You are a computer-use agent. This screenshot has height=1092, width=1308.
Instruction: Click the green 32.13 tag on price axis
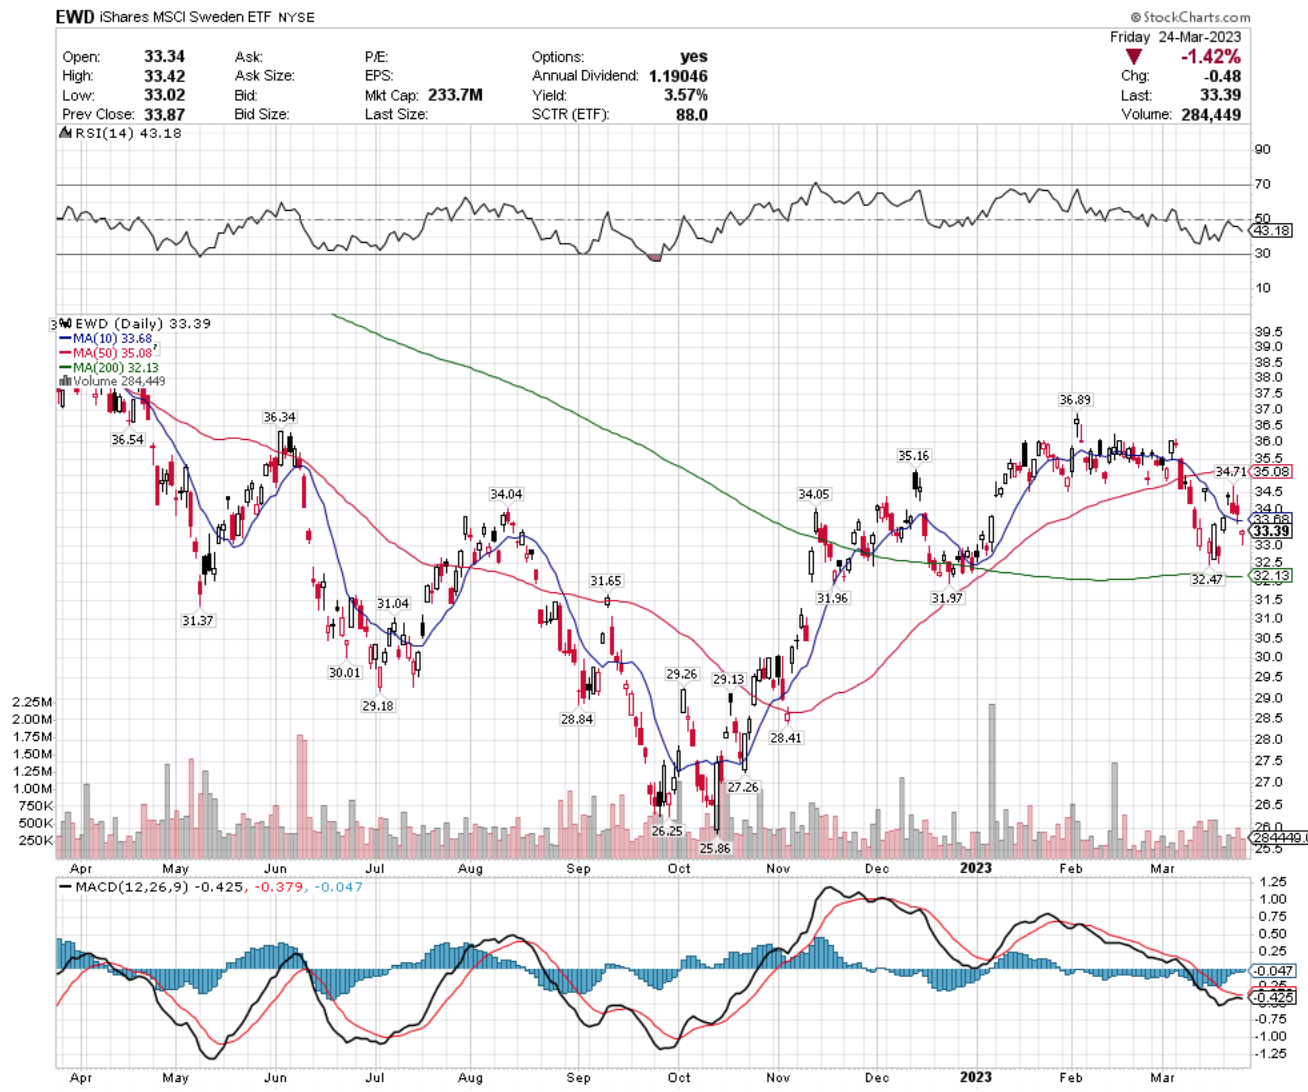coord(1272,576)
